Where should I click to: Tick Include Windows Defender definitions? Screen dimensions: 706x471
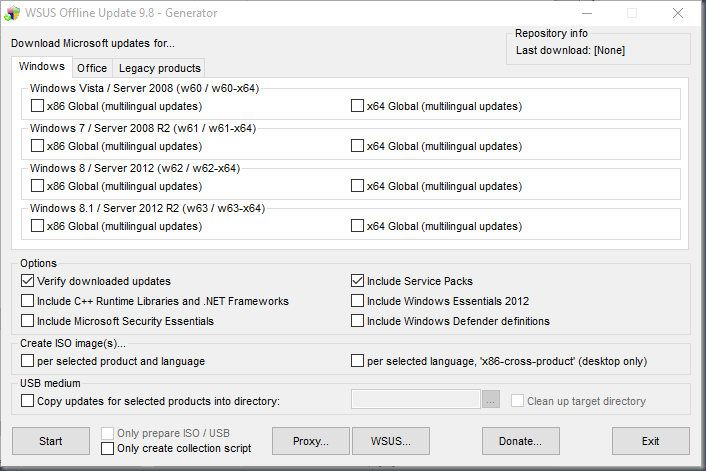pos(358,321)
